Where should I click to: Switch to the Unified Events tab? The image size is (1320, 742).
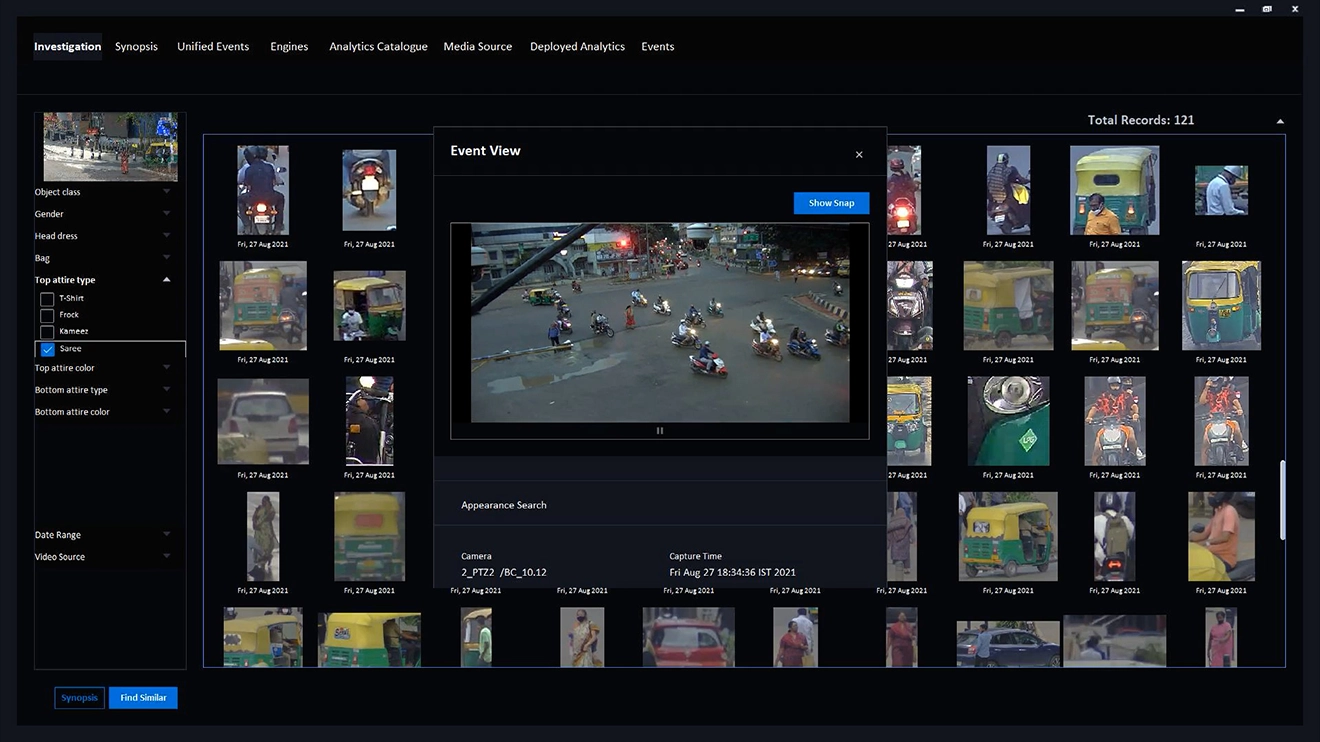point(213,47)
